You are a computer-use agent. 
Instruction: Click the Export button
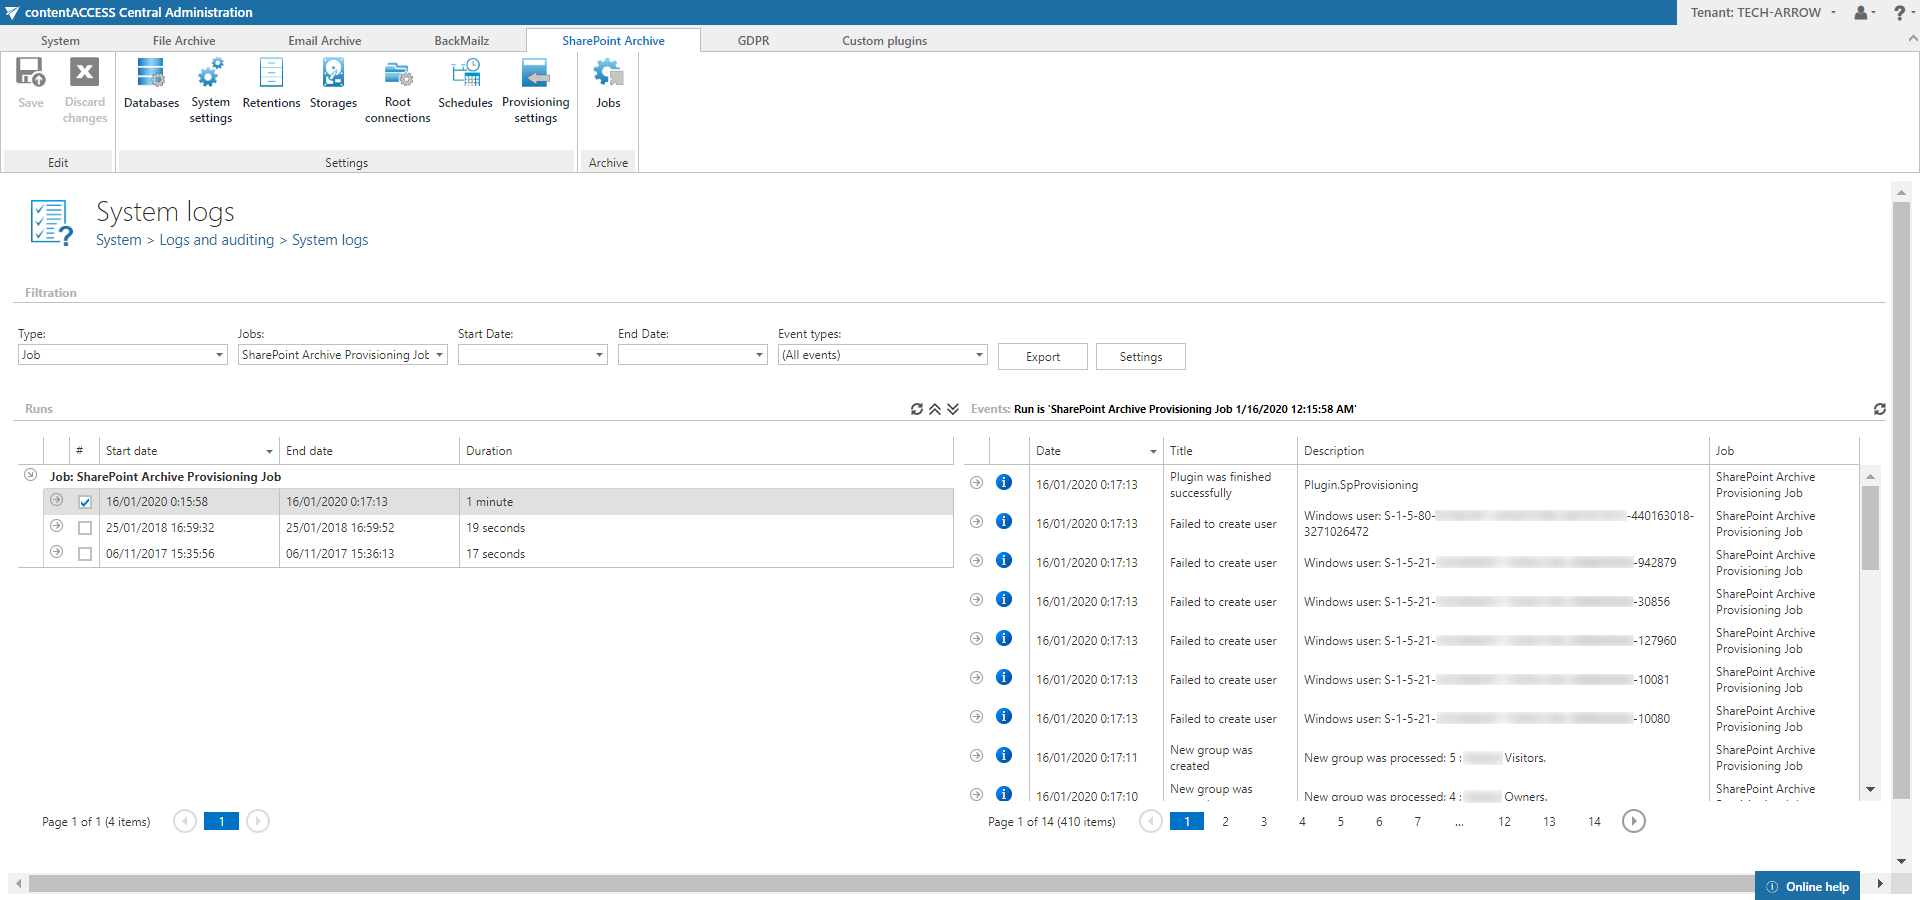coord(1042,357)
